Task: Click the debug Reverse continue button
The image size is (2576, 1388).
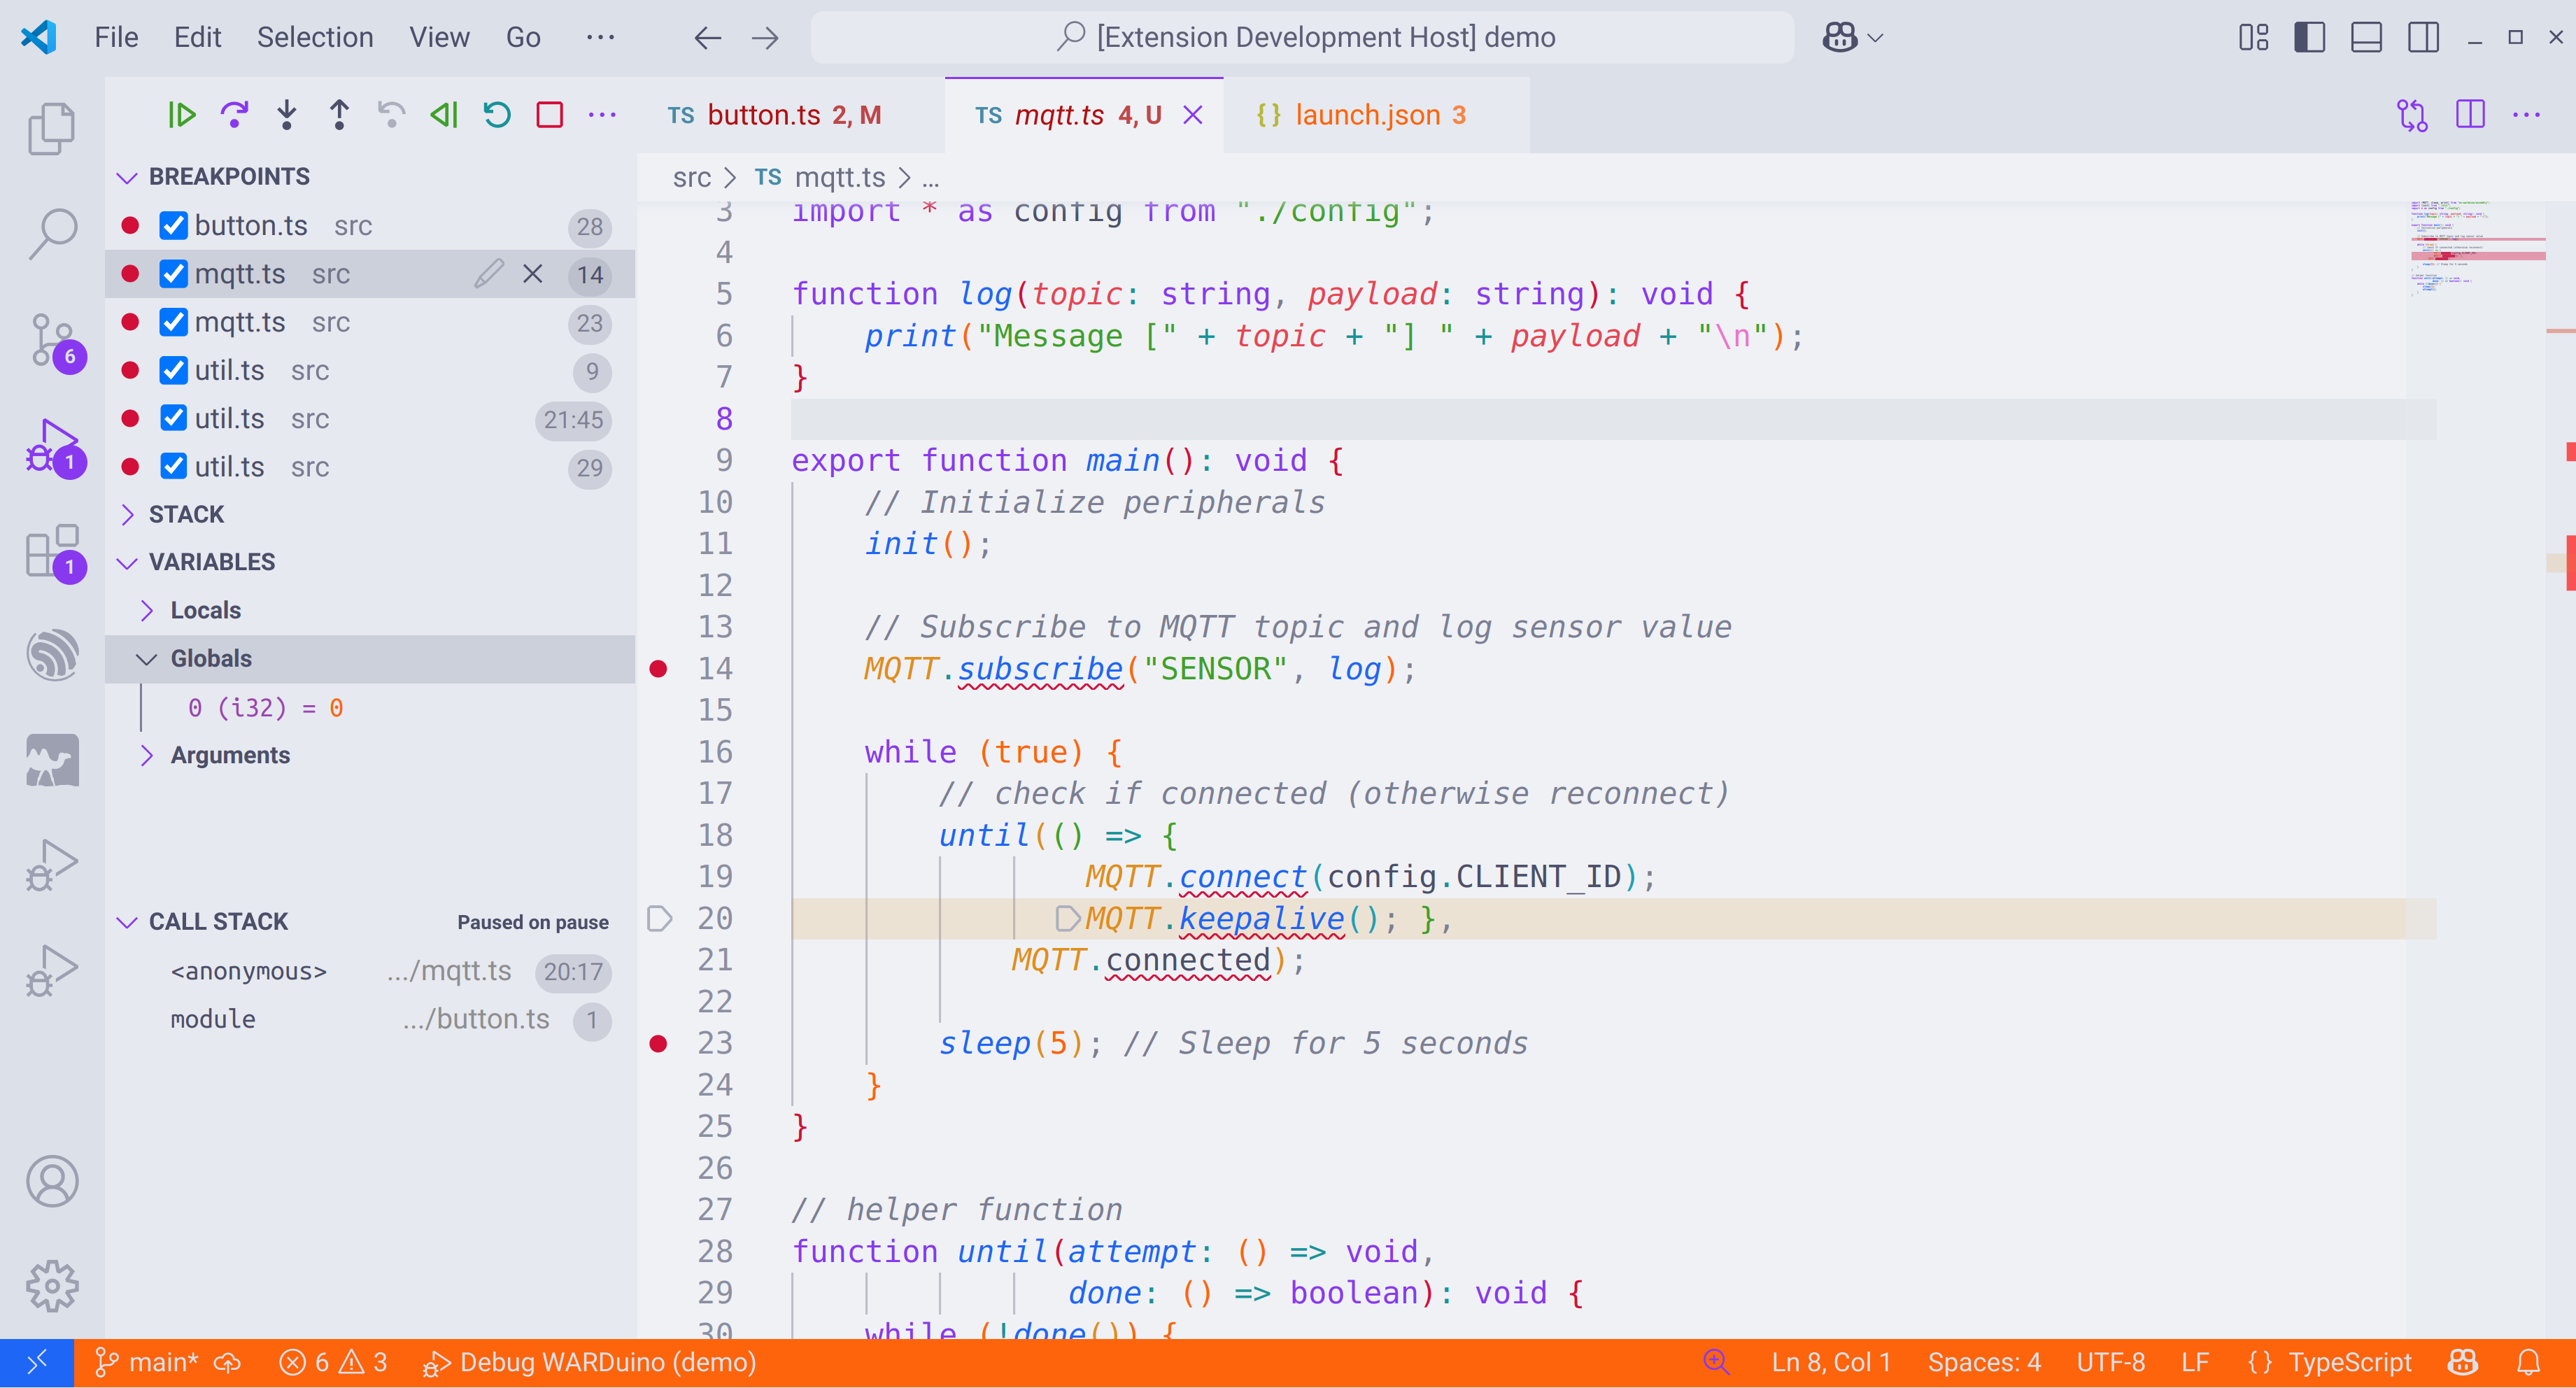Action: (444, 115)
